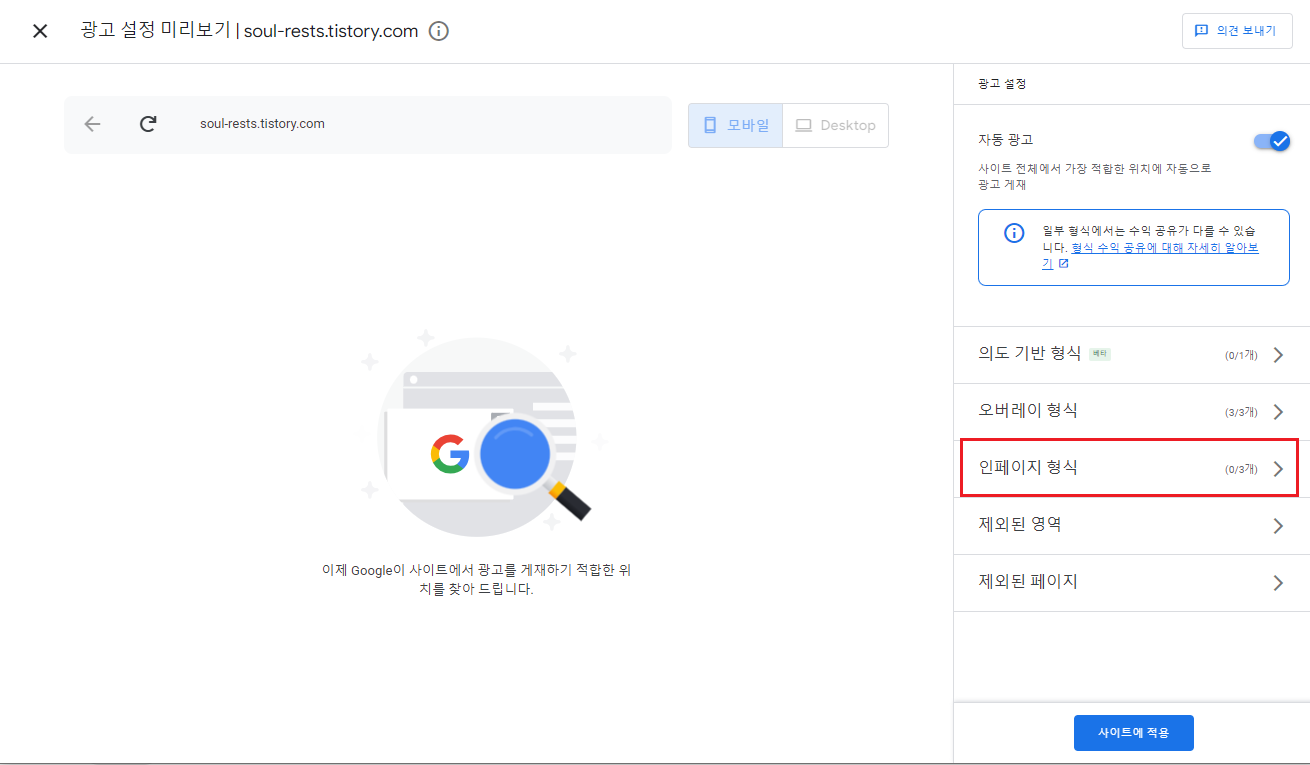Screen dimensions: 1310x765
Task: Click the info icon in revenue share notice
Action: coord(1014,233)
